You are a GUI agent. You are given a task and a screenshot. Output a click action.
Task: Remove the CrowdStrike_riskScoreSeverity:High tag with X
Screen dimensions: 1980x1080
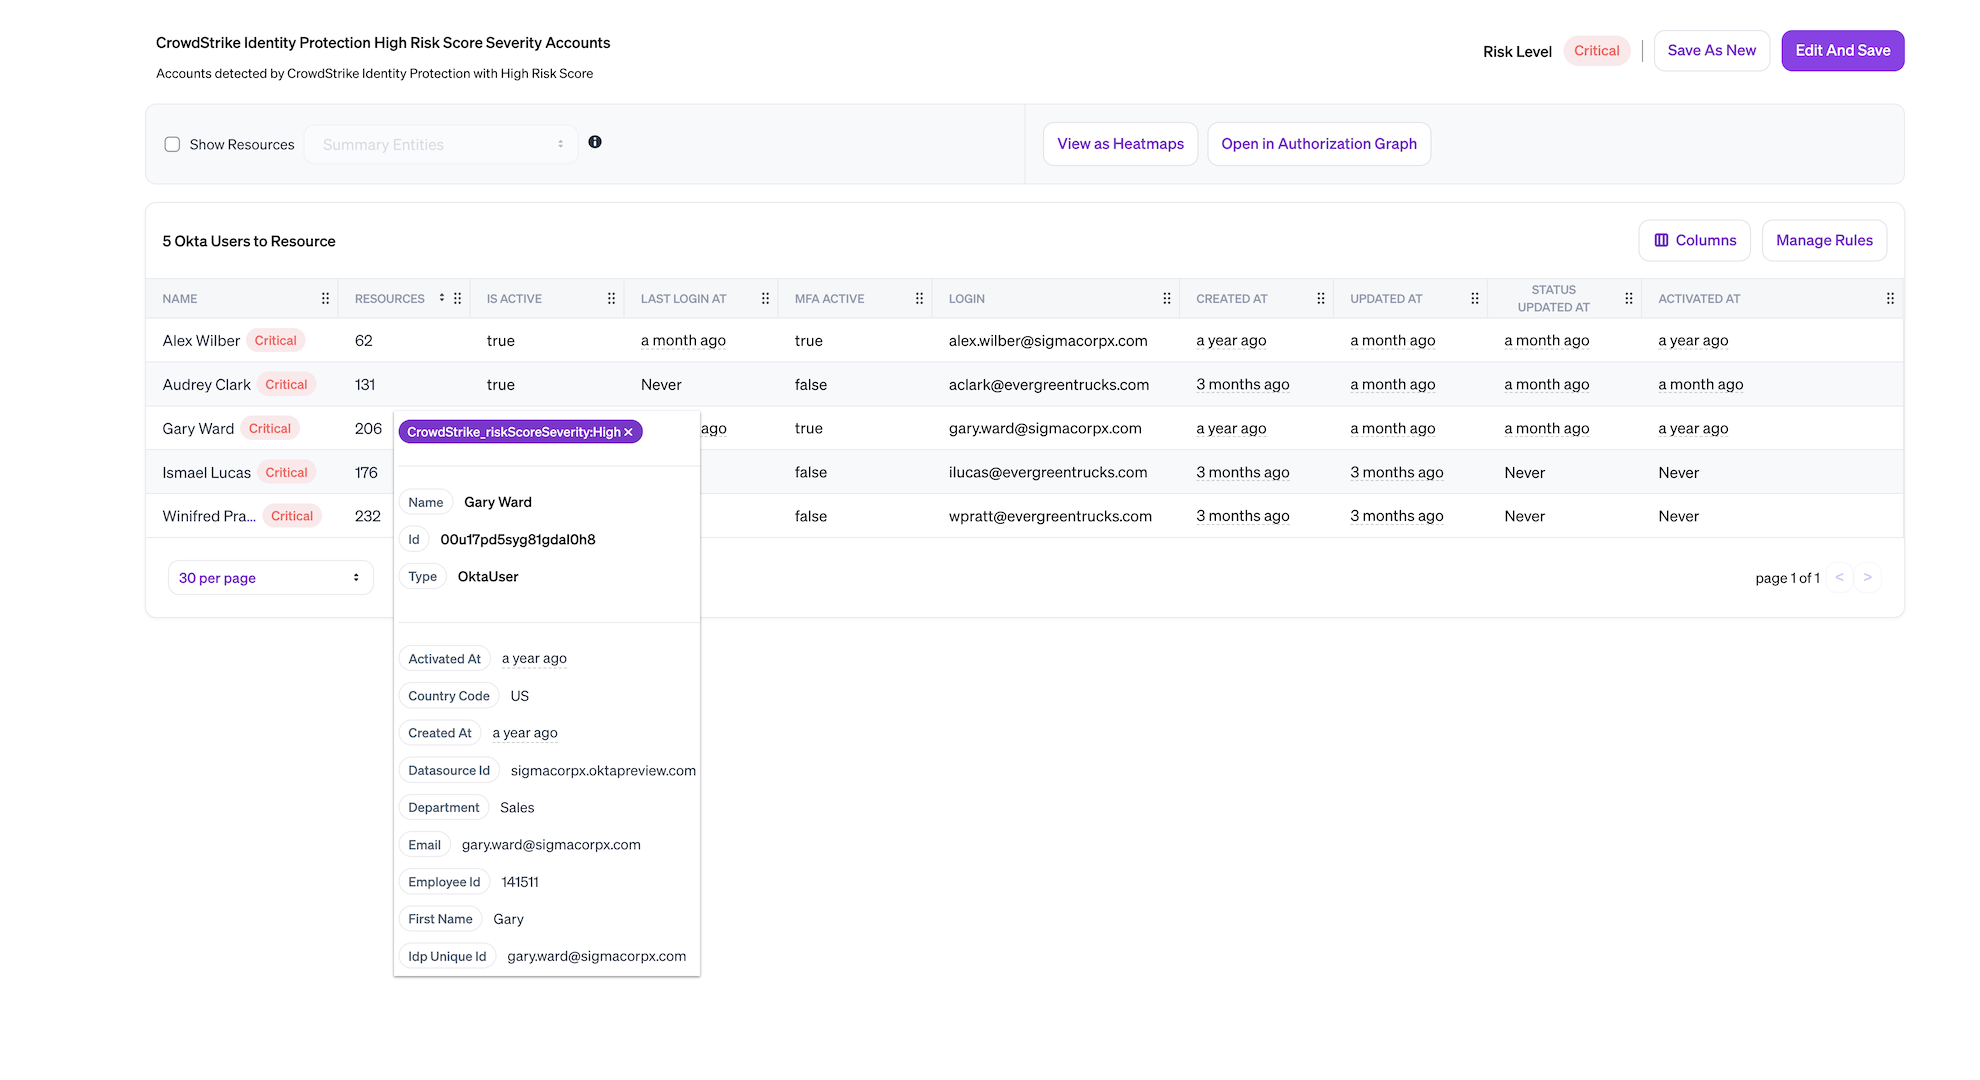coord(629,432)
